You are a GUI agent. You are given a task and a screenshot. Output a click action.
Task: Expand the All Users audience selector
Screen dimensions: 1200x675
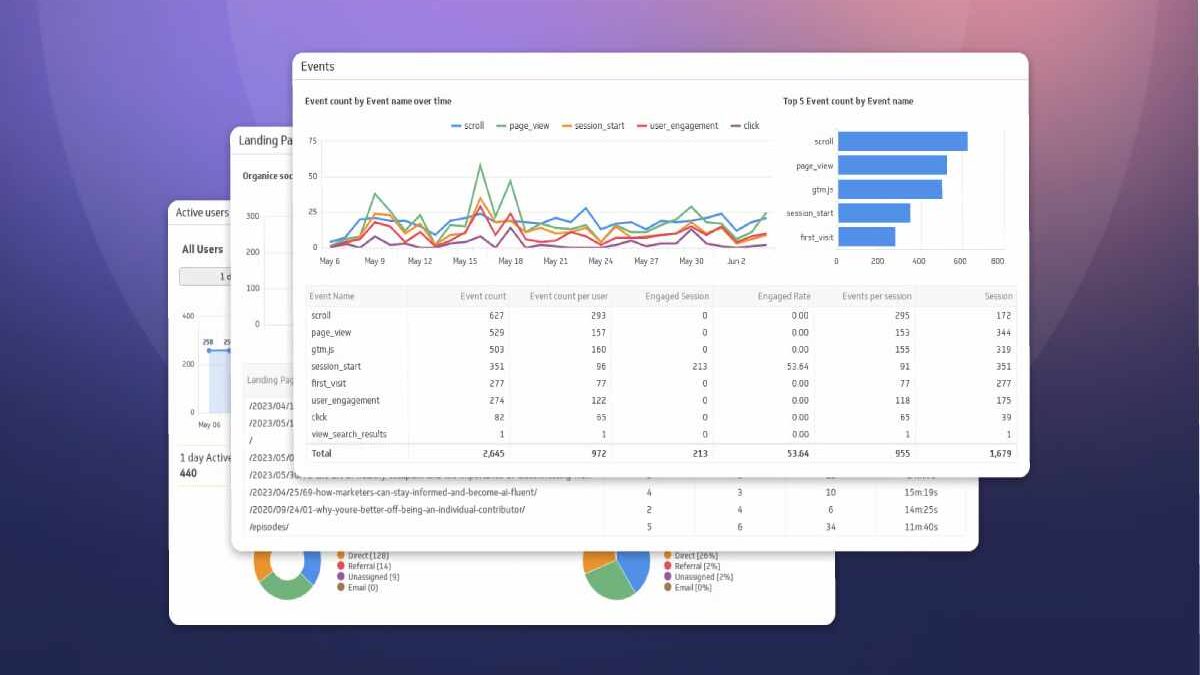[x=202, y=248]
